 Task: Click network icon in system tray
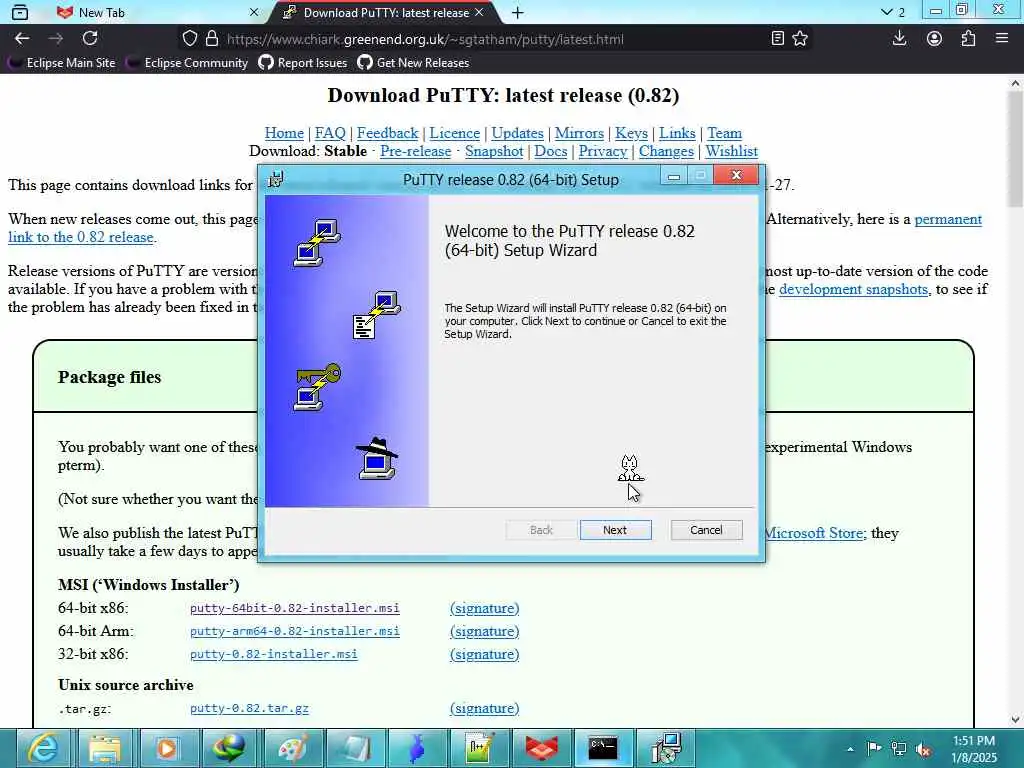pyautogui.click(x=899, y=749)
